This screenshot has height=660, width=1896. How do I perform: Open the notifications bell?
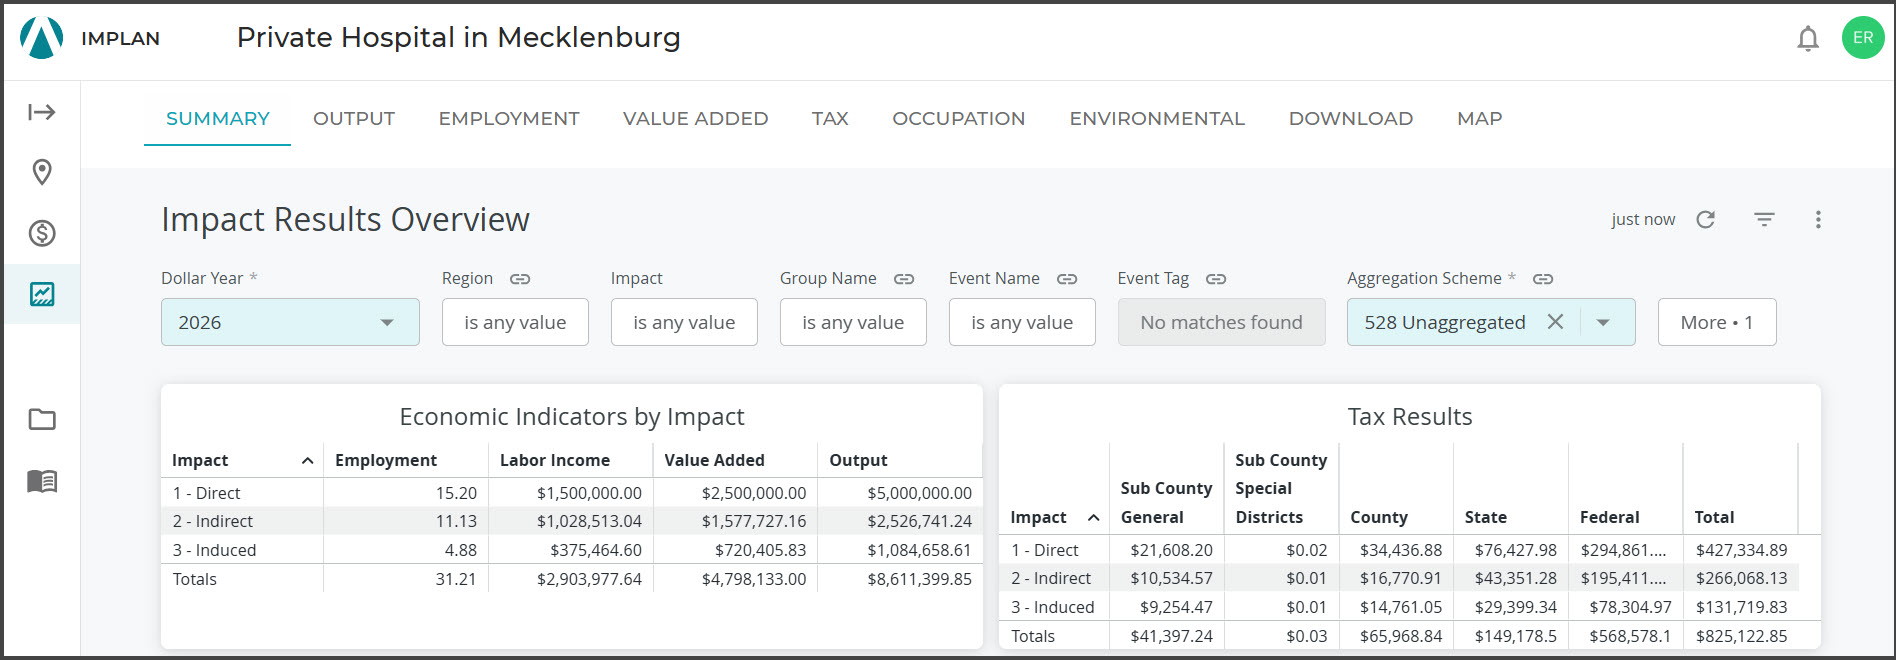[1807, 39]
